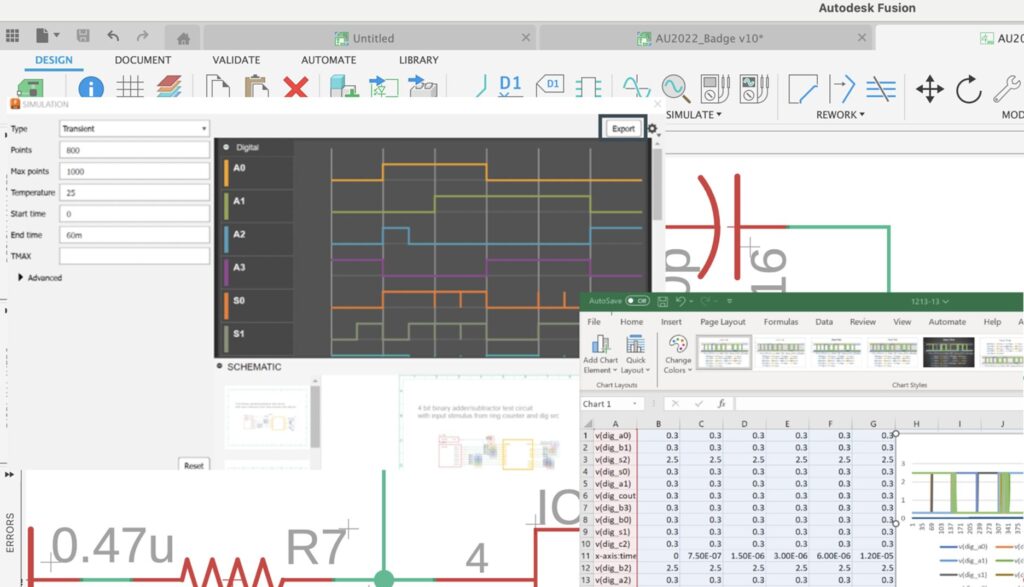Select the D1 tag Value tool
This screenshot has height=587, width=1024.
(x=550, y=85)
